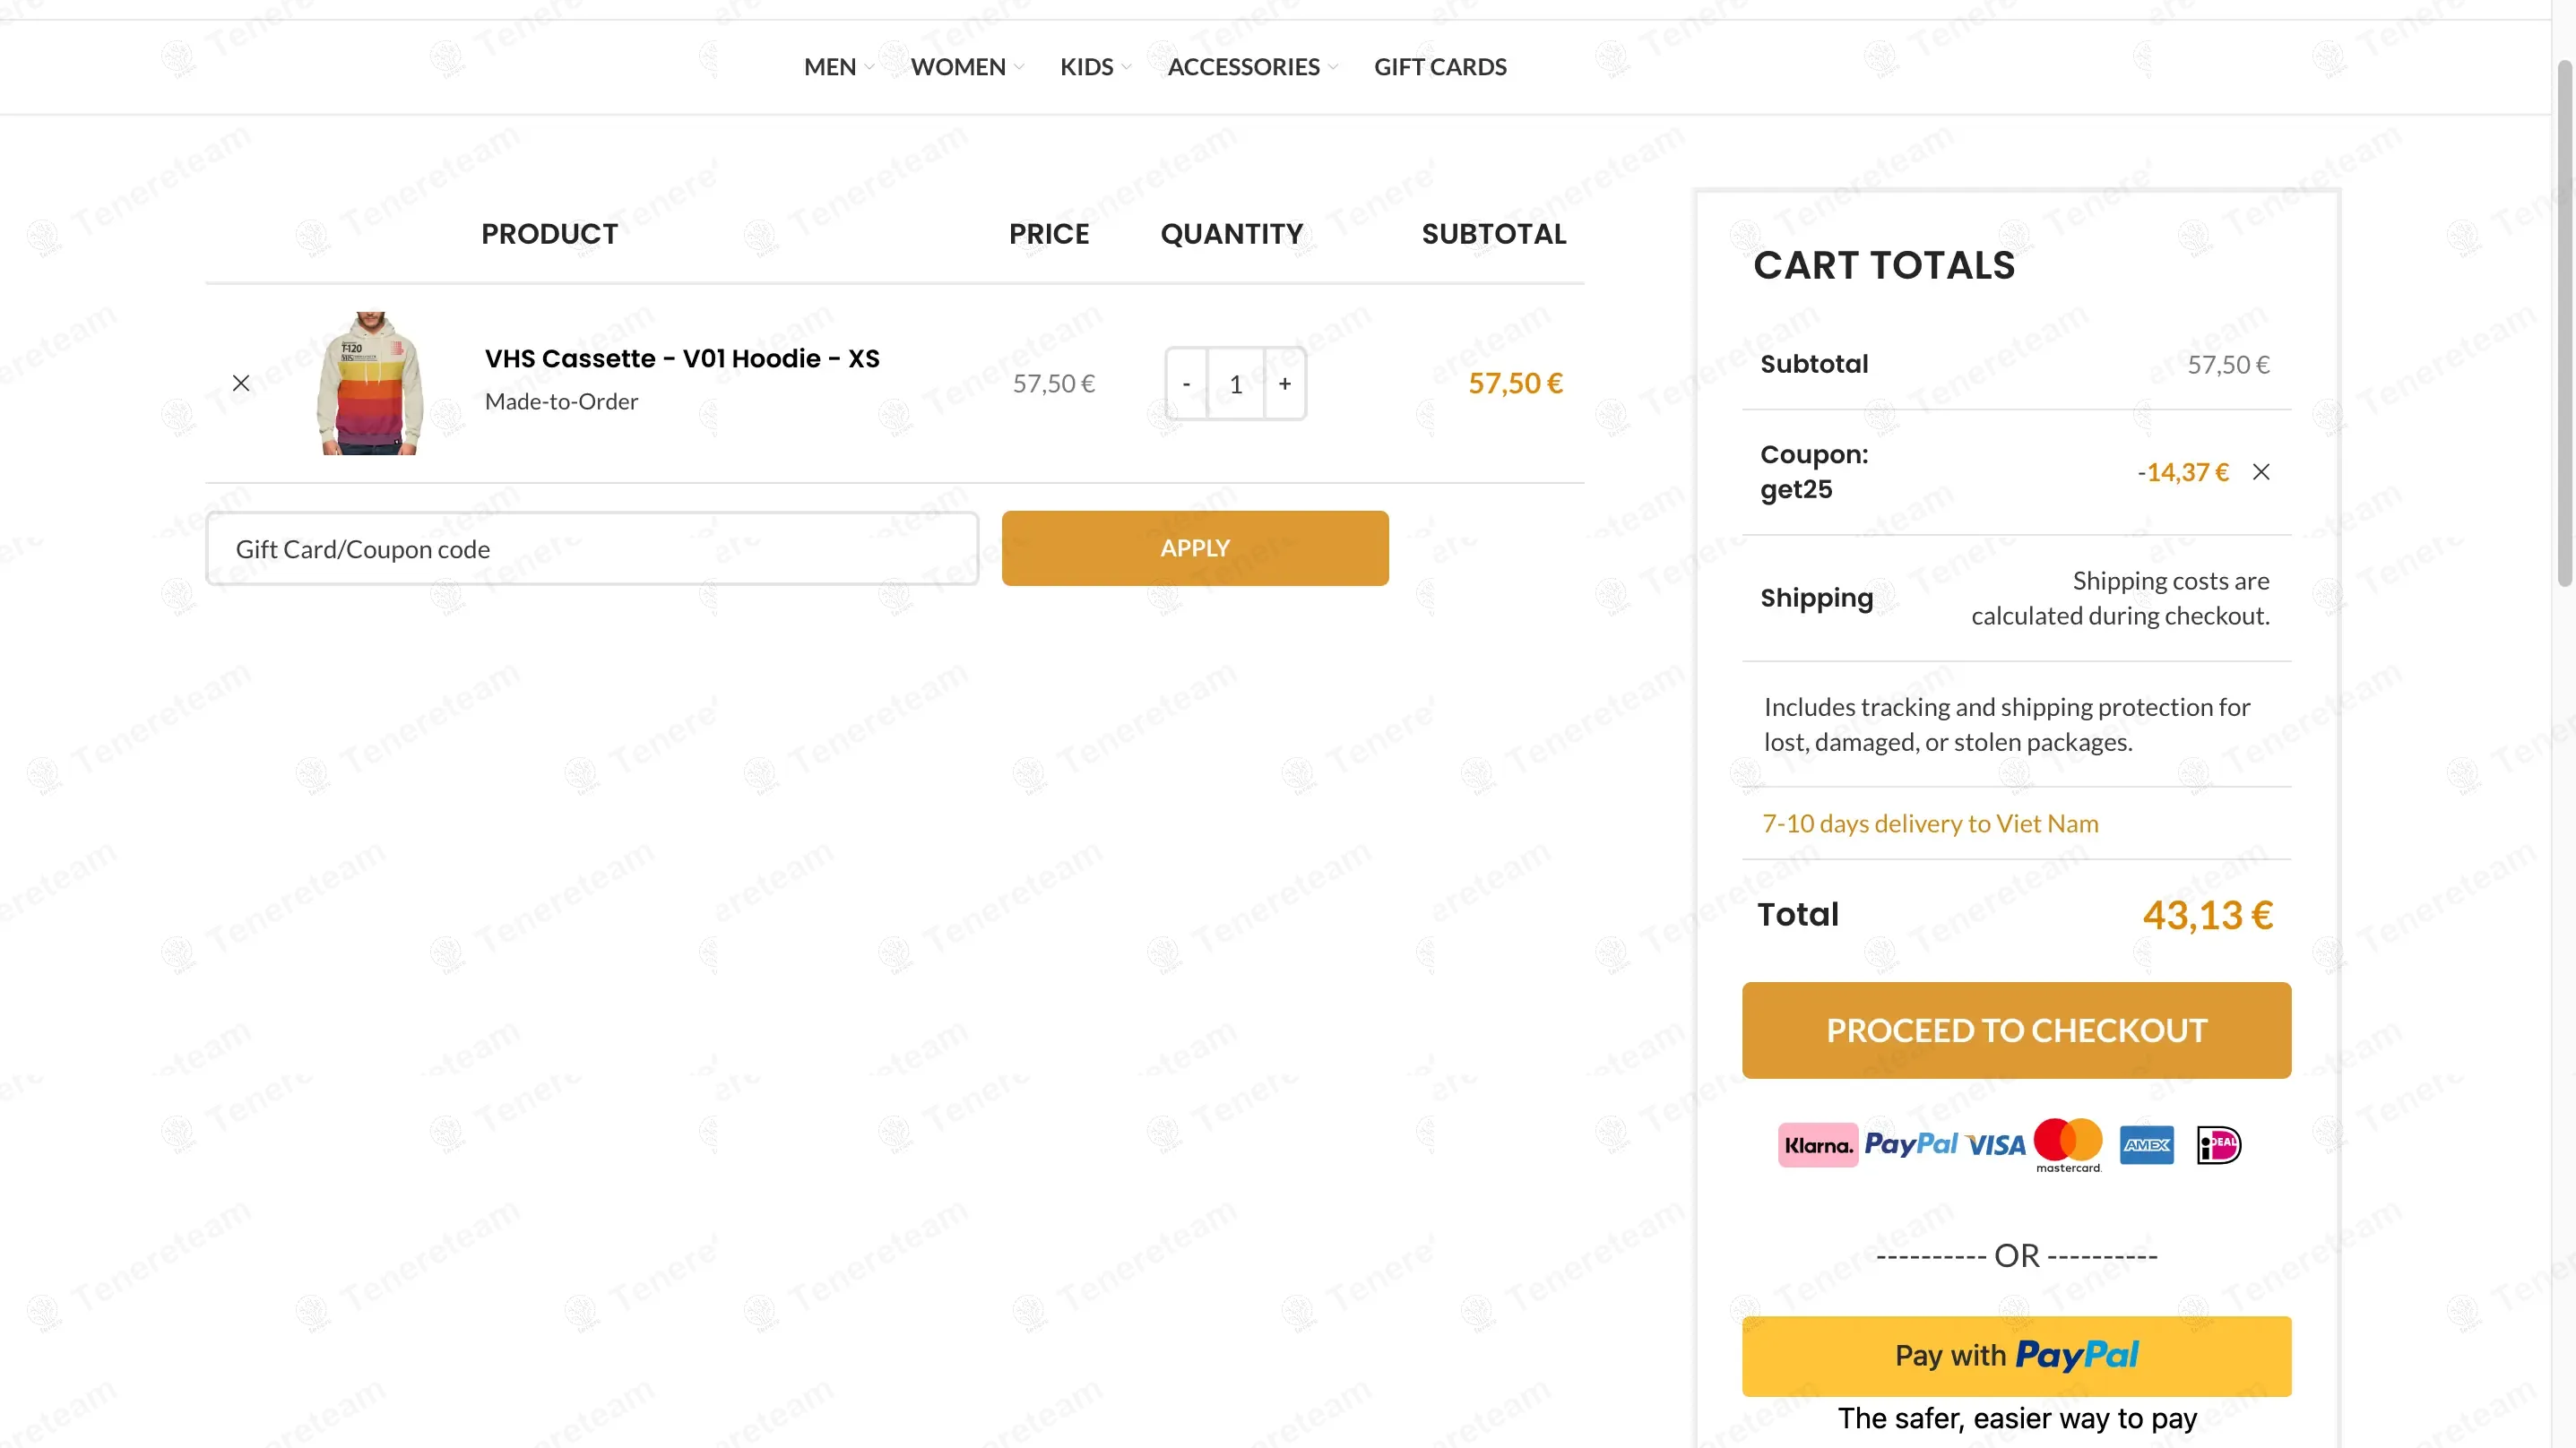2576x1448 pixels.
Task: Open the hoodie product thumbnail
Action: [x=370, y=383]
